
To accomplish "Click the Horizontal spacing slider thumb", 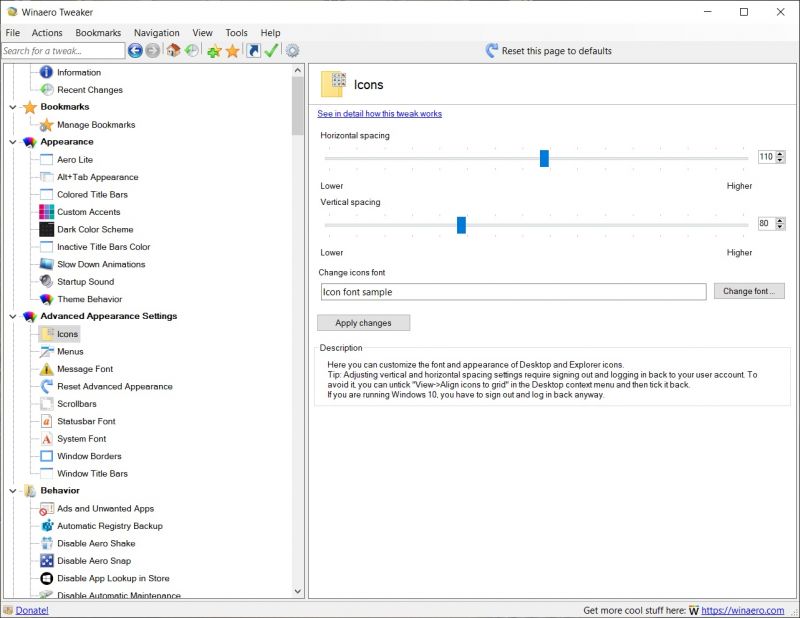I will [544, 158].
